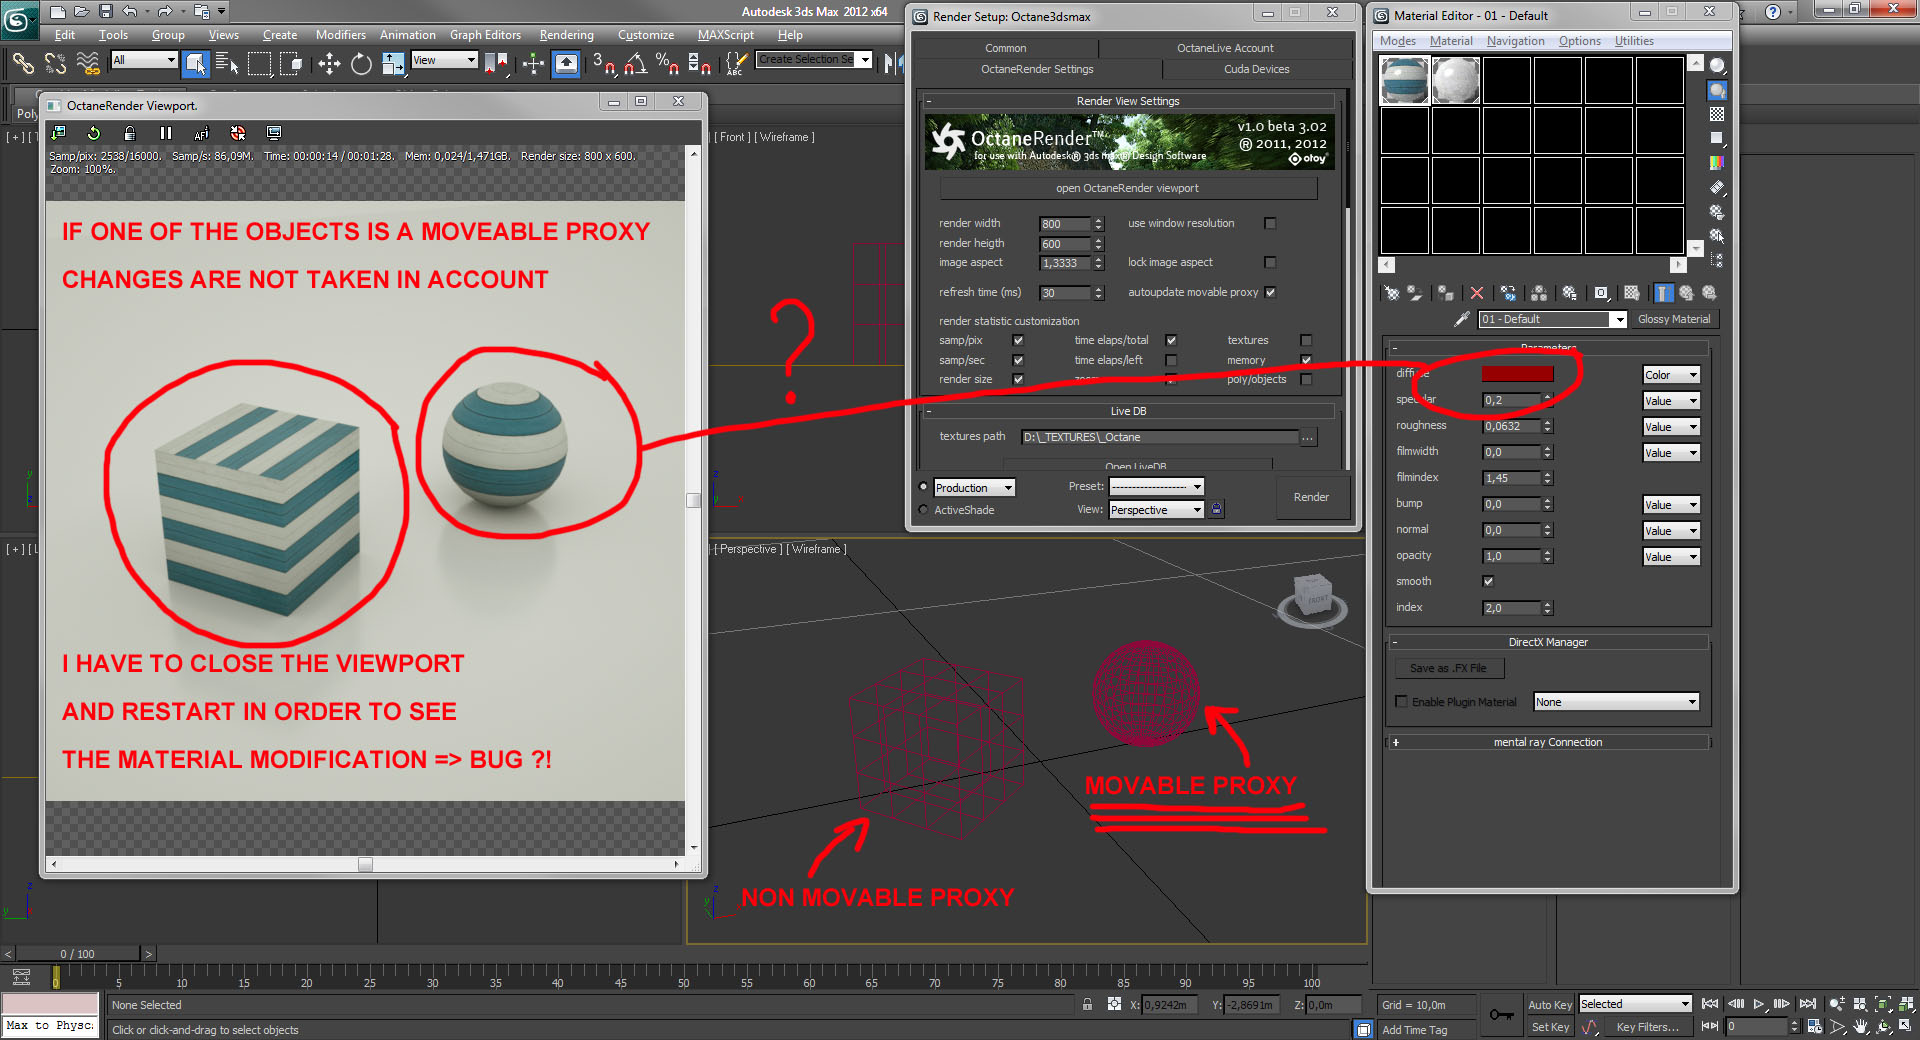Enable Plugin Material checkbox
Viewport: 1920px width, 1040px height.
[x=1402, y=702]
